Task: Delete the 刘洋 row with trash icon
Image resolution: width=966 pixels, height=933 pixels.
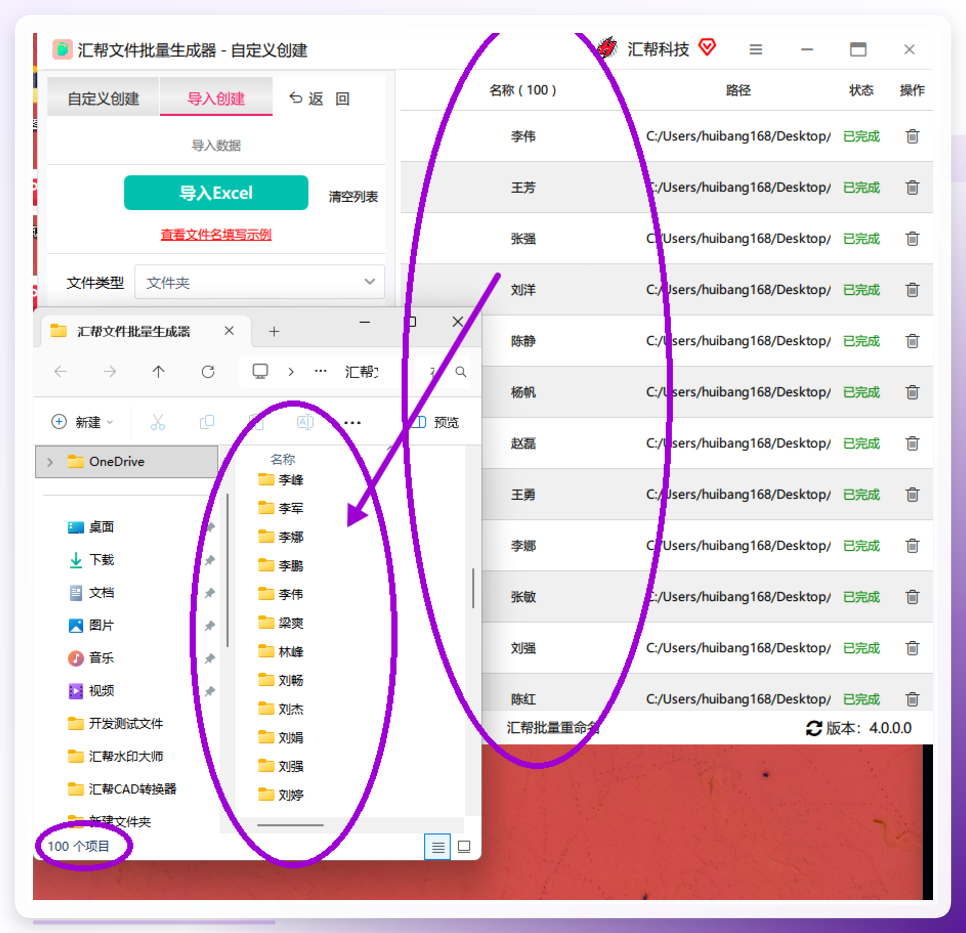Action: pos(912,290)
